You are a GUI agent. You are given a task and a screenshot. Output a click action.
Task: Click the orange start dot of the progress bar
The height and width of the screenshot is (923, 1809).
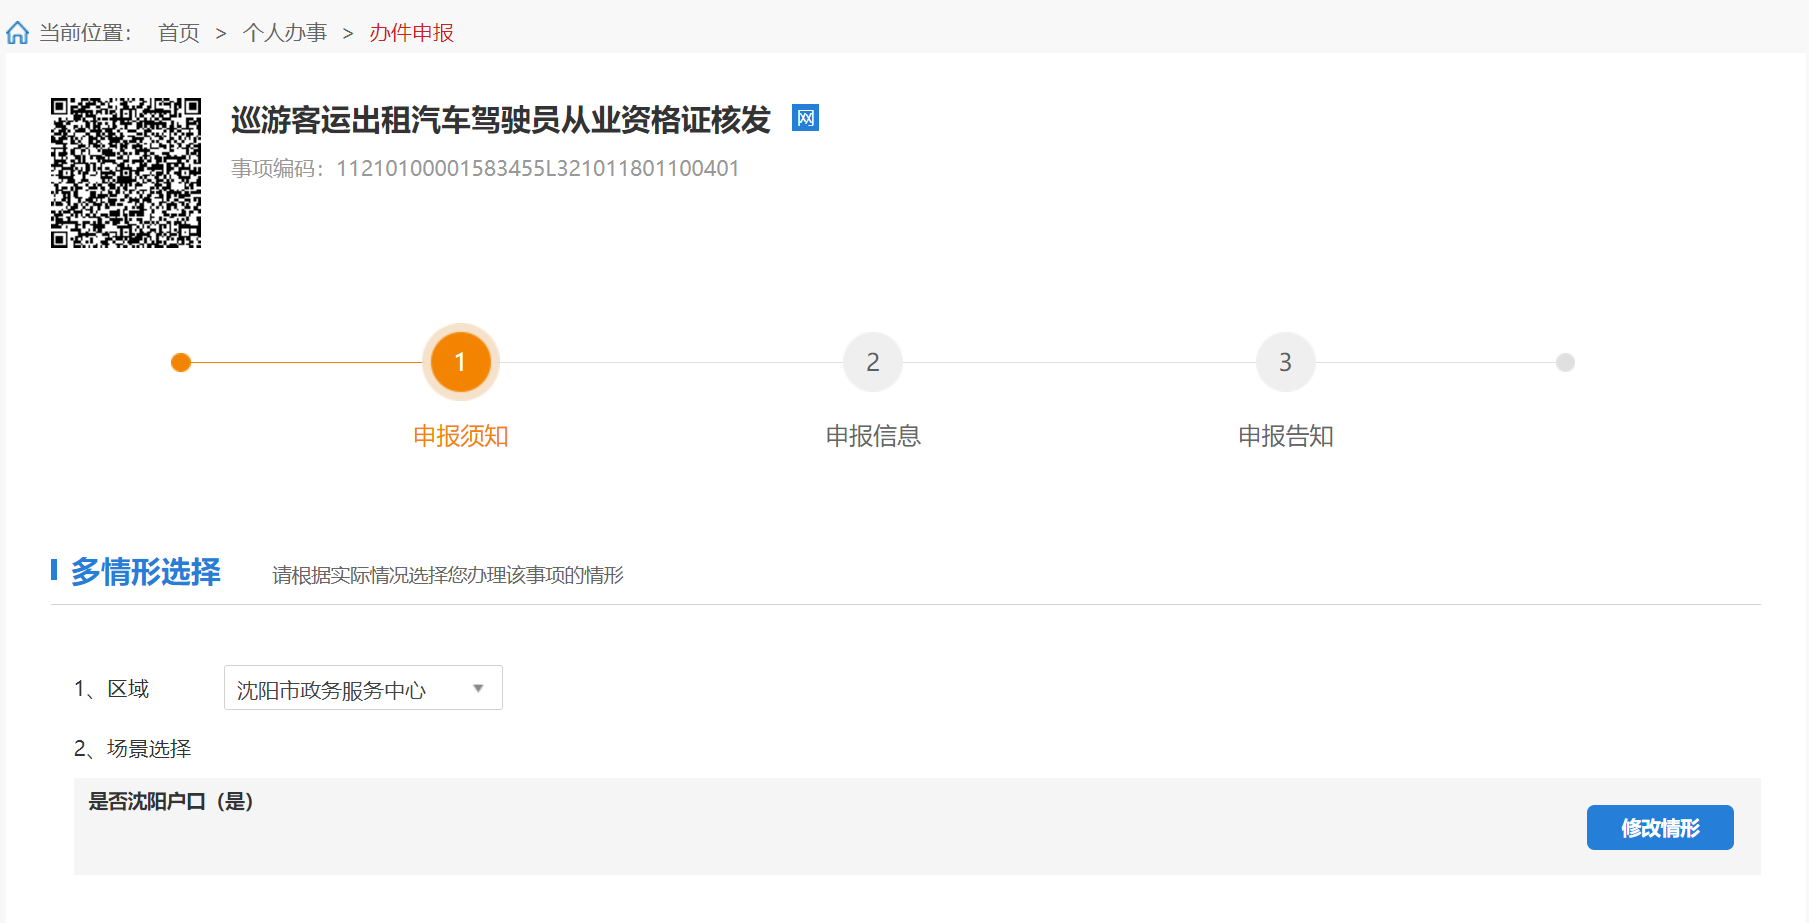coord(181,362)
